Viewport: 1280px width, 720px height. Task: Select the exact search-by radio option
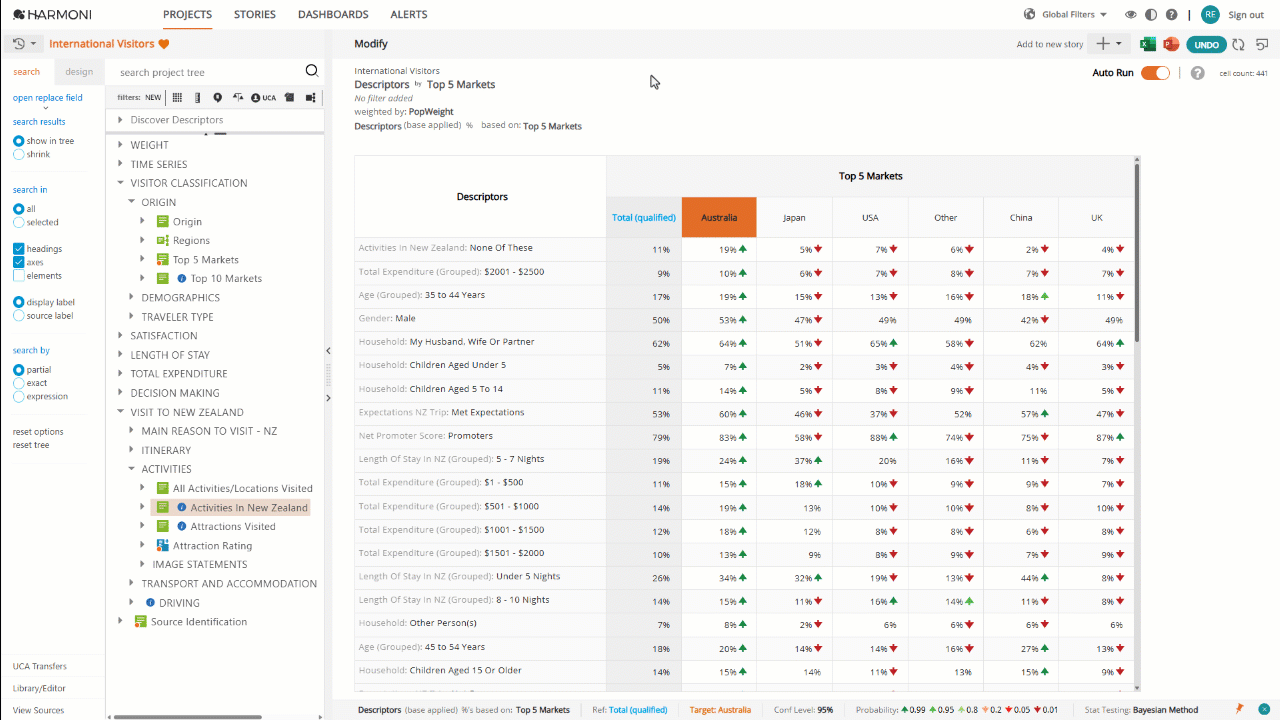pos(19,383)
